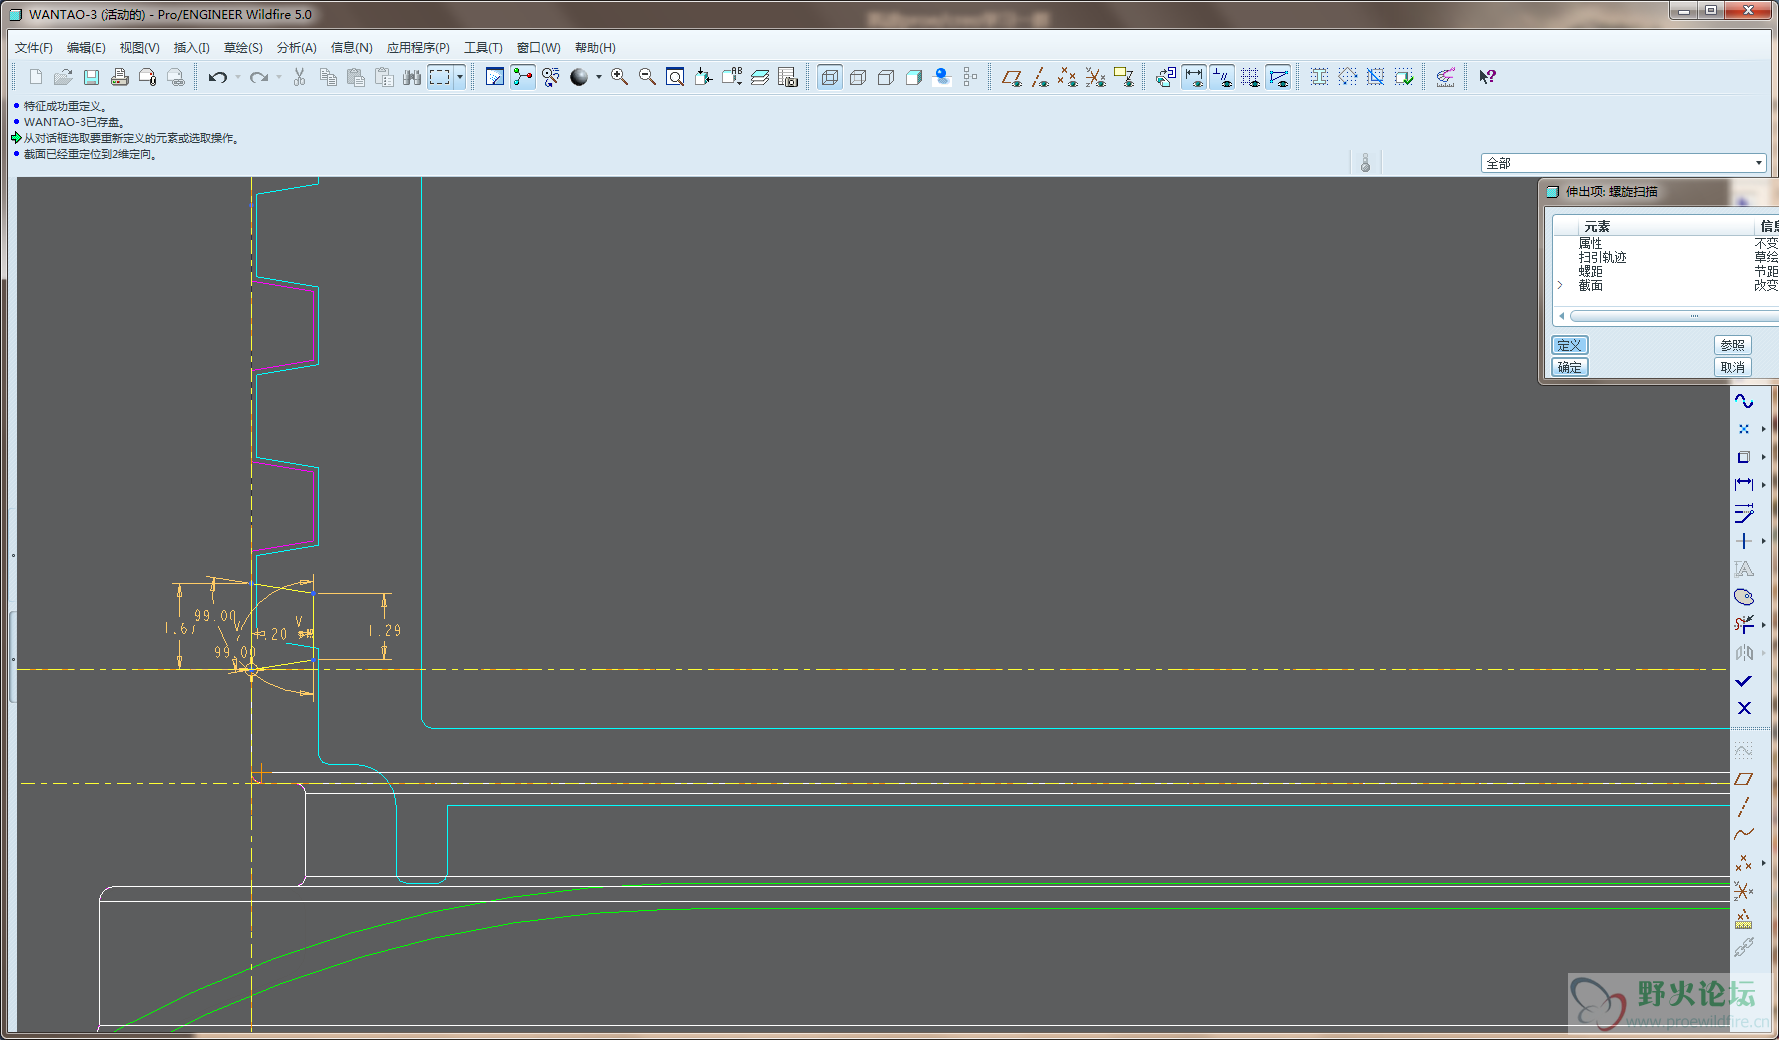Viewport: 1779px width, 1040px height.
Task: Click the datum curve tool in sidebar
Action: tap(1744, 834)
